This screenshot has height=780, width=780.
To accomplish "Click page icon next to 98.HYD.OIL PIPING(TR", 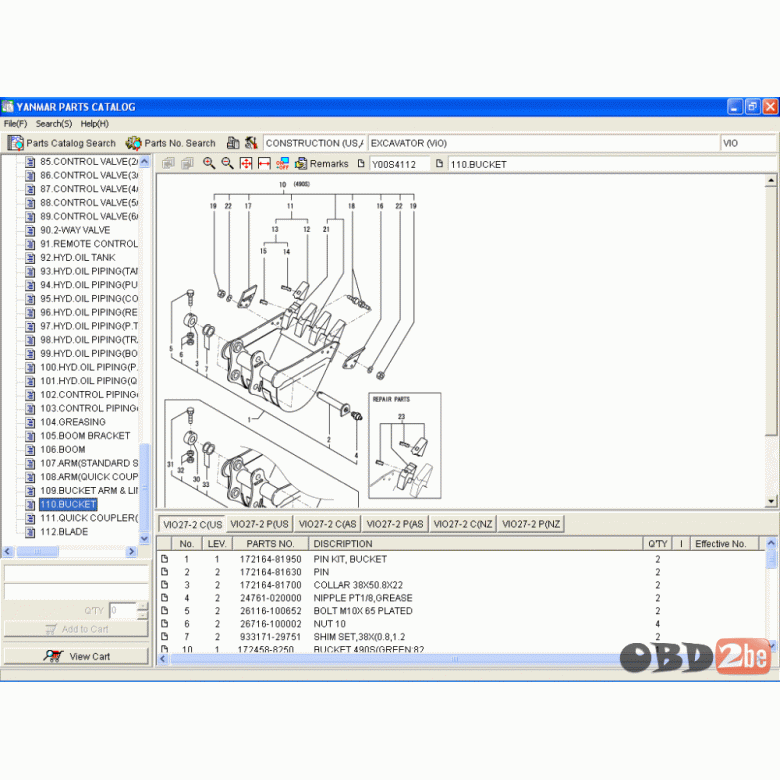I will pyautogui.click(x=30, y=340).
